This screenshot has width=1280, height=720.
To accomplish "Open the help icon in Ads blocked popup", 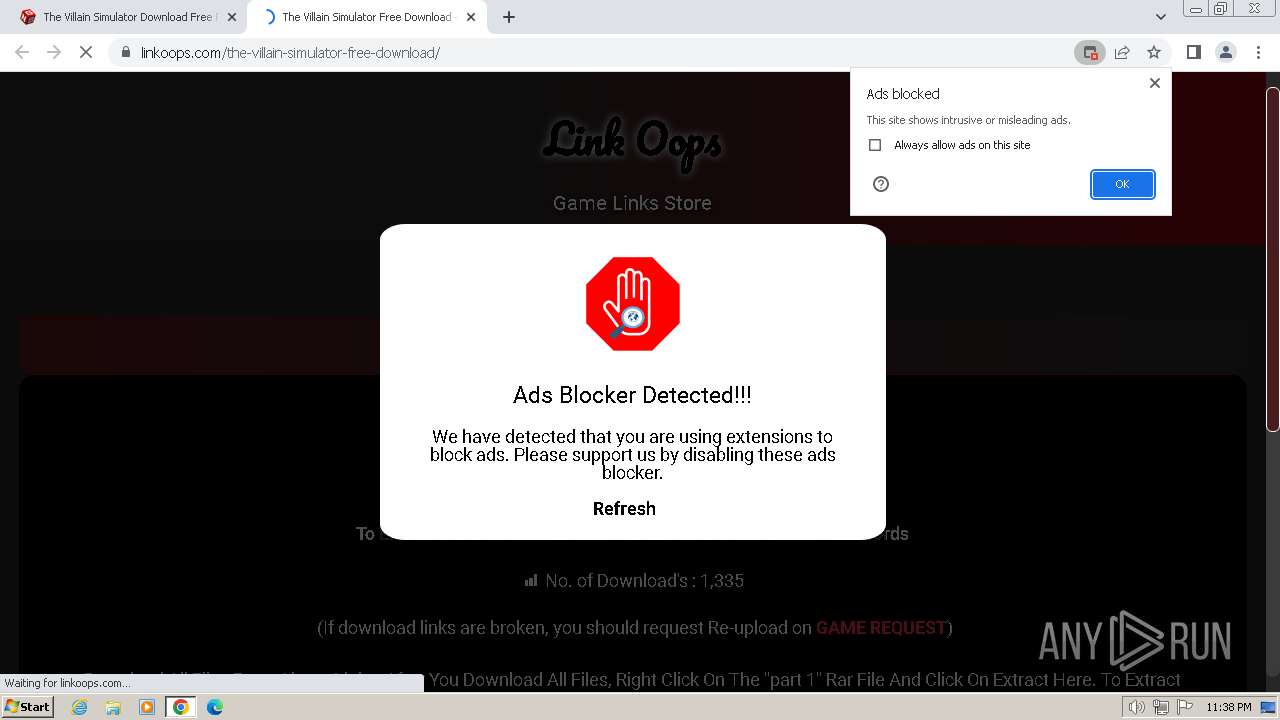I will click(x=881, y=184).
